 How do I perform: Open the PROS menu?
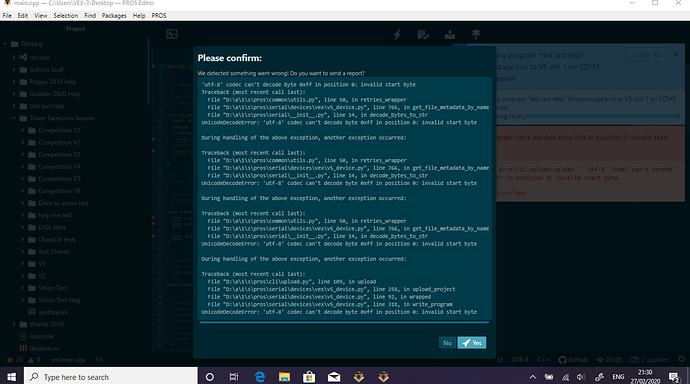click(159, 15)
